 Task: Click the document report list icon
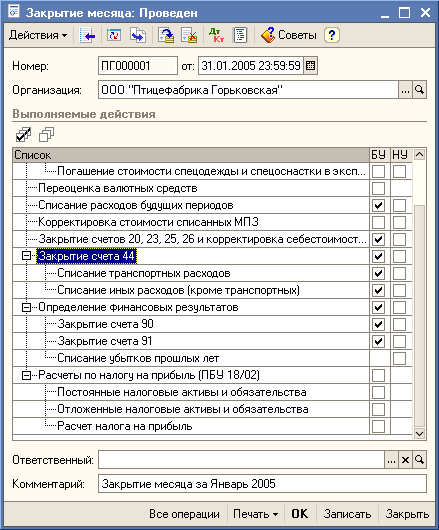tap(240, 35)
